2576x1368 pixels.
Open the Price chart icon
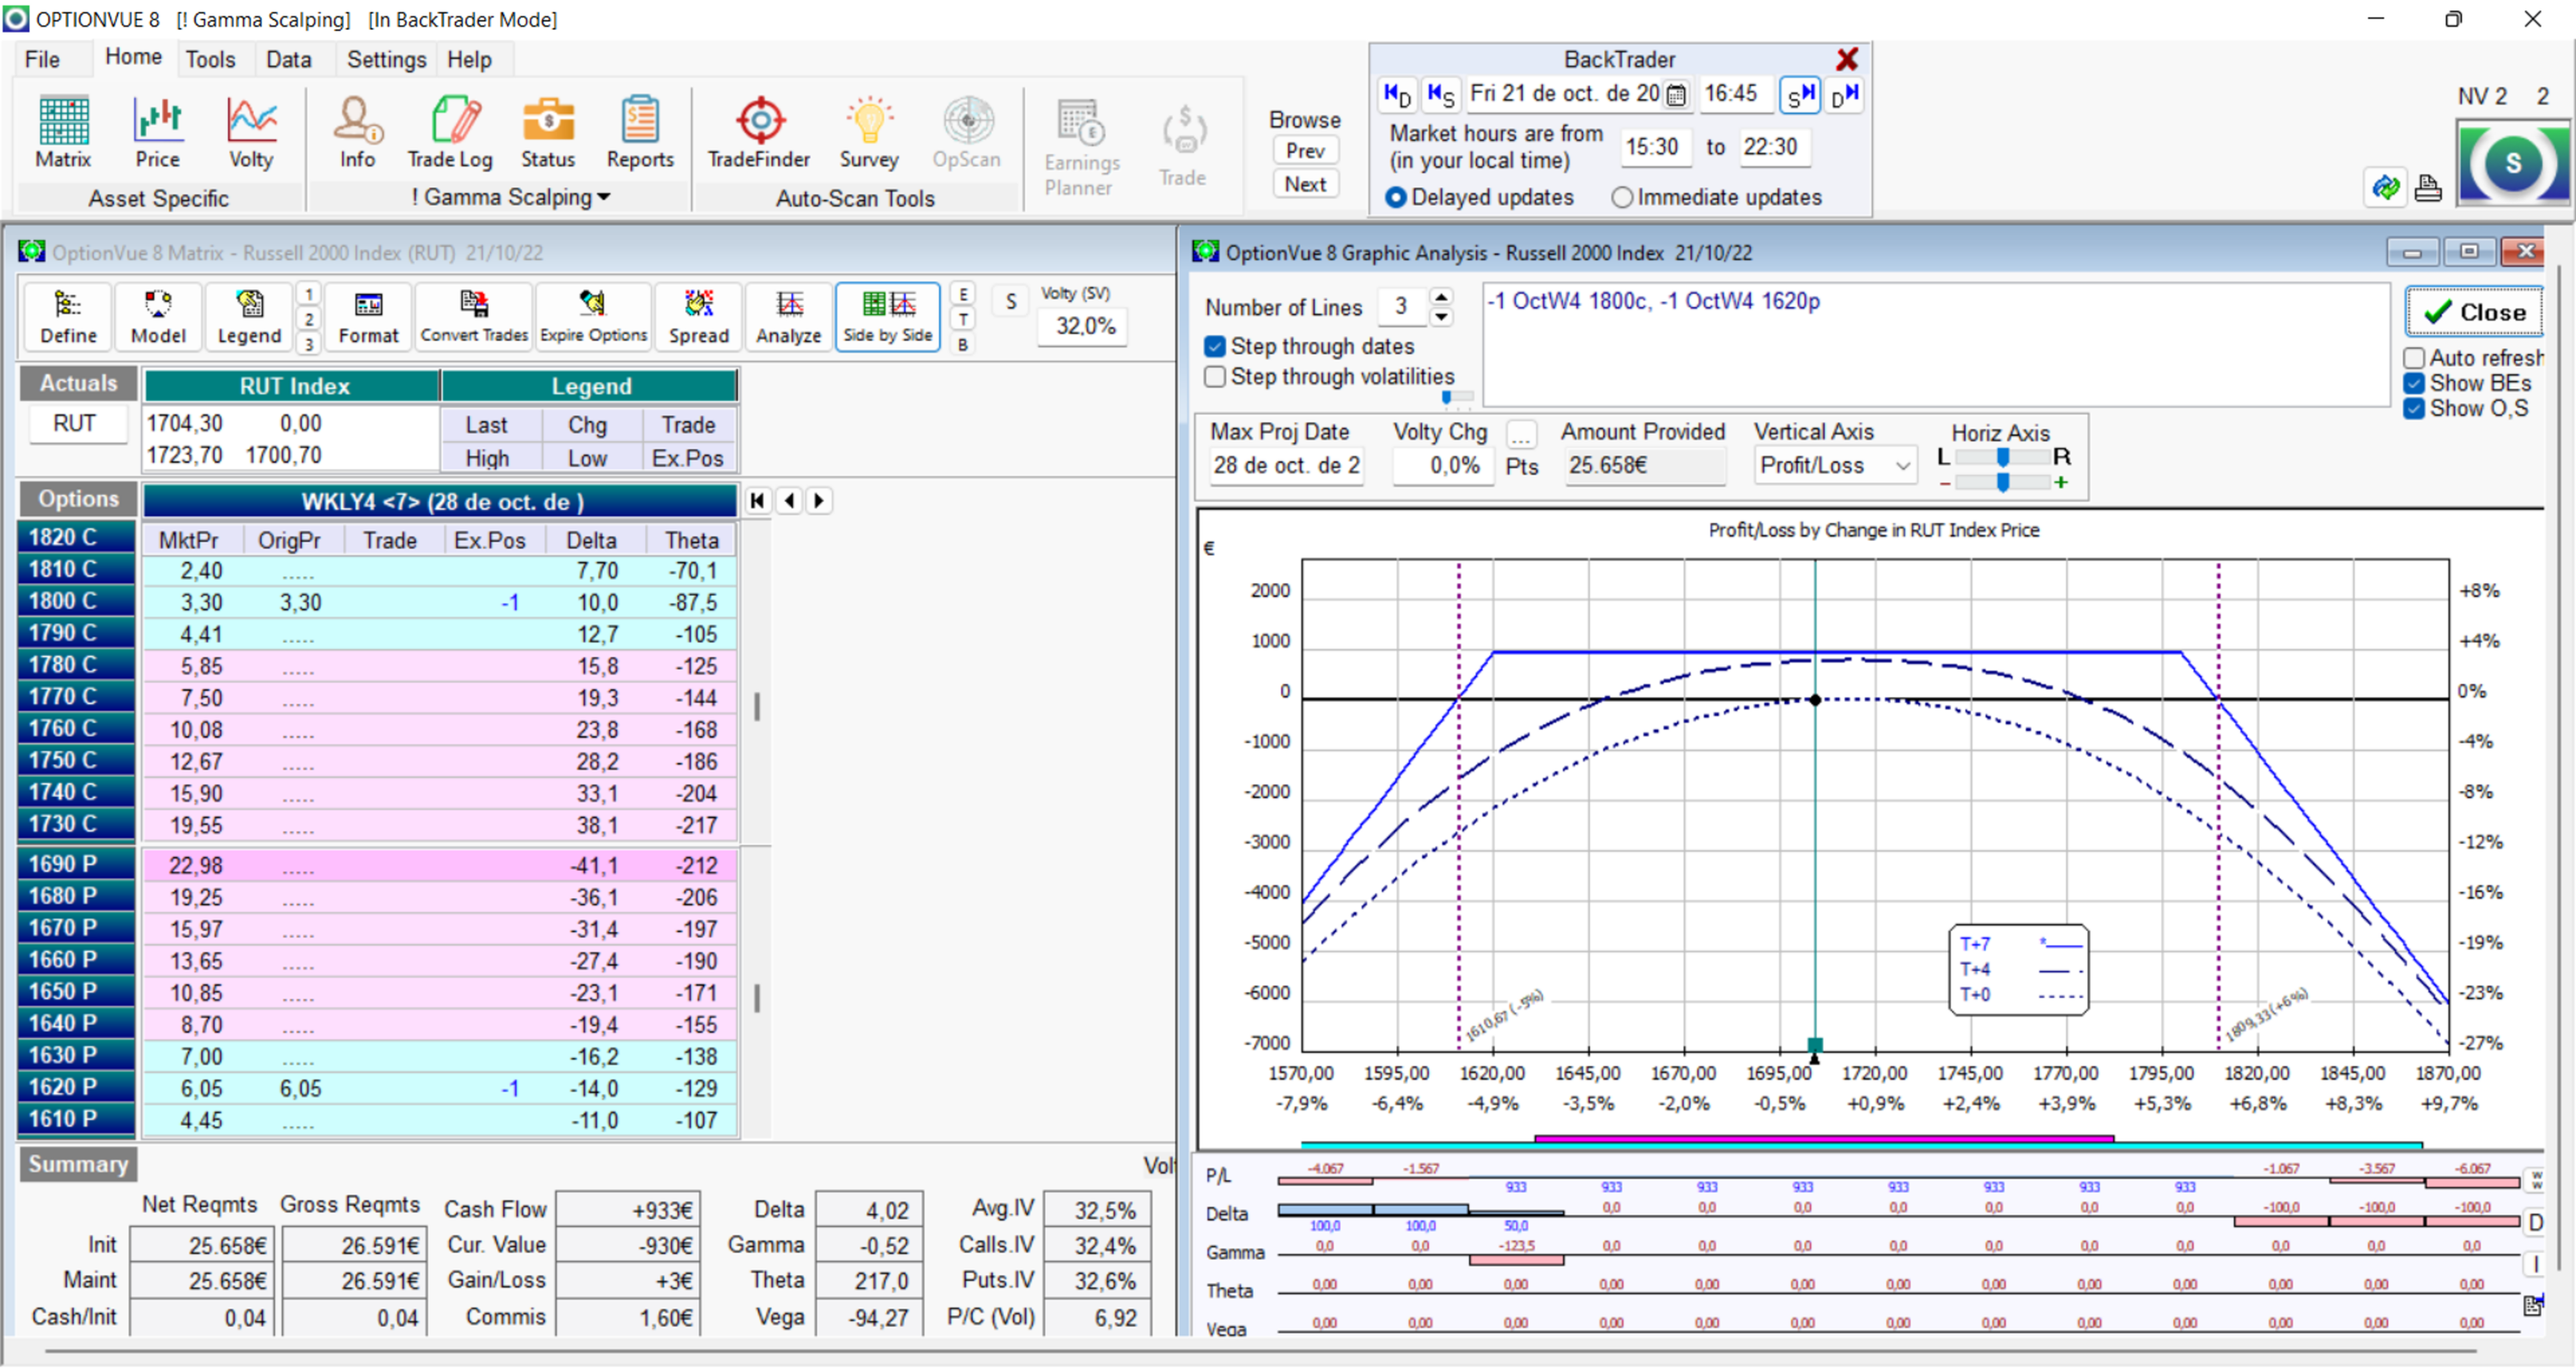(158, 133)
